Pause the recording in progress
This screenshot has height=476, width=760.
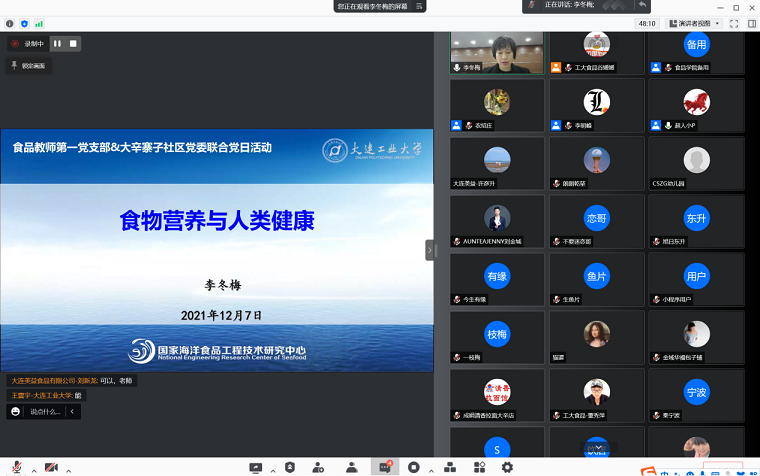click(x=57, y=43)
